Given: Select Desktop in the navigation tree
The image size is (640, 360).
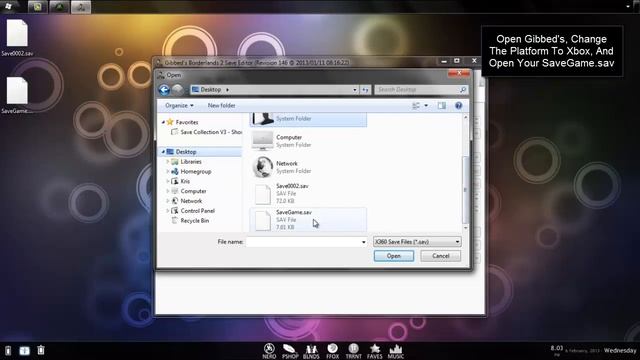Looking at the screenshot, I should pos(186,152).
